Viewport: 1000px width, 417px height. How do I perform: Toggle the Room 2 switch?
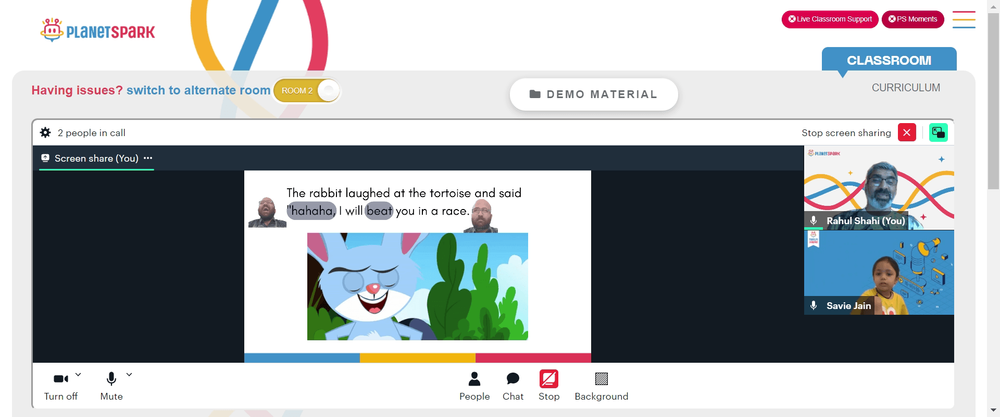[x=307, y=91]
